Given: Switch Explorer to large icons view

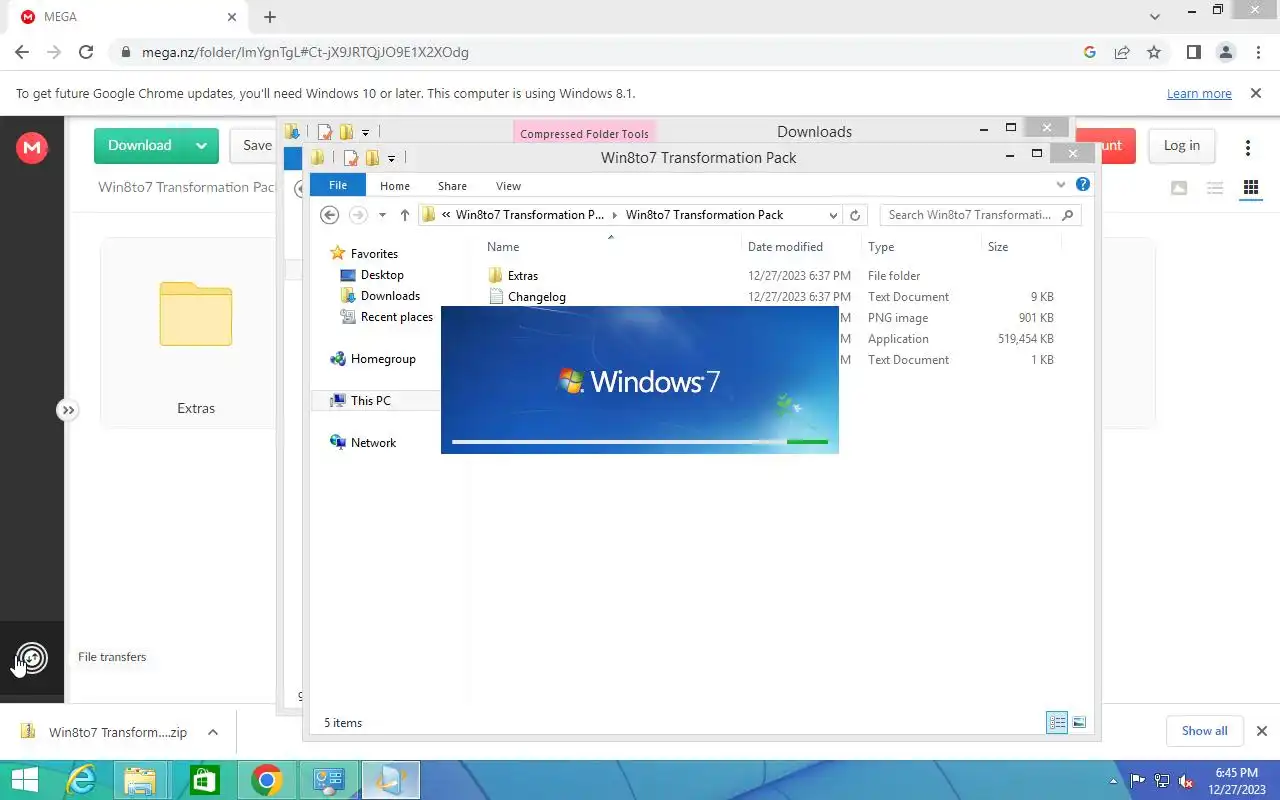Looking at the screenshot, I should click(x=1079, y=722).
